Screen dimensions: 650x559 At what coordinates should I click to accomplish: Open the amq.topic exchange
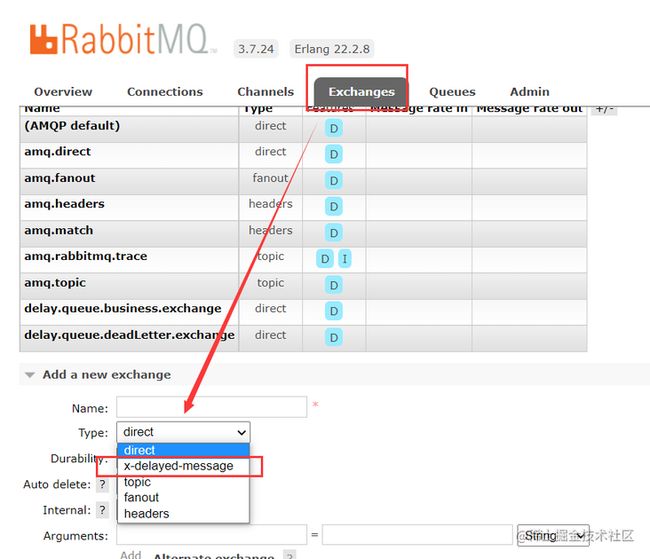click(55, 283)
